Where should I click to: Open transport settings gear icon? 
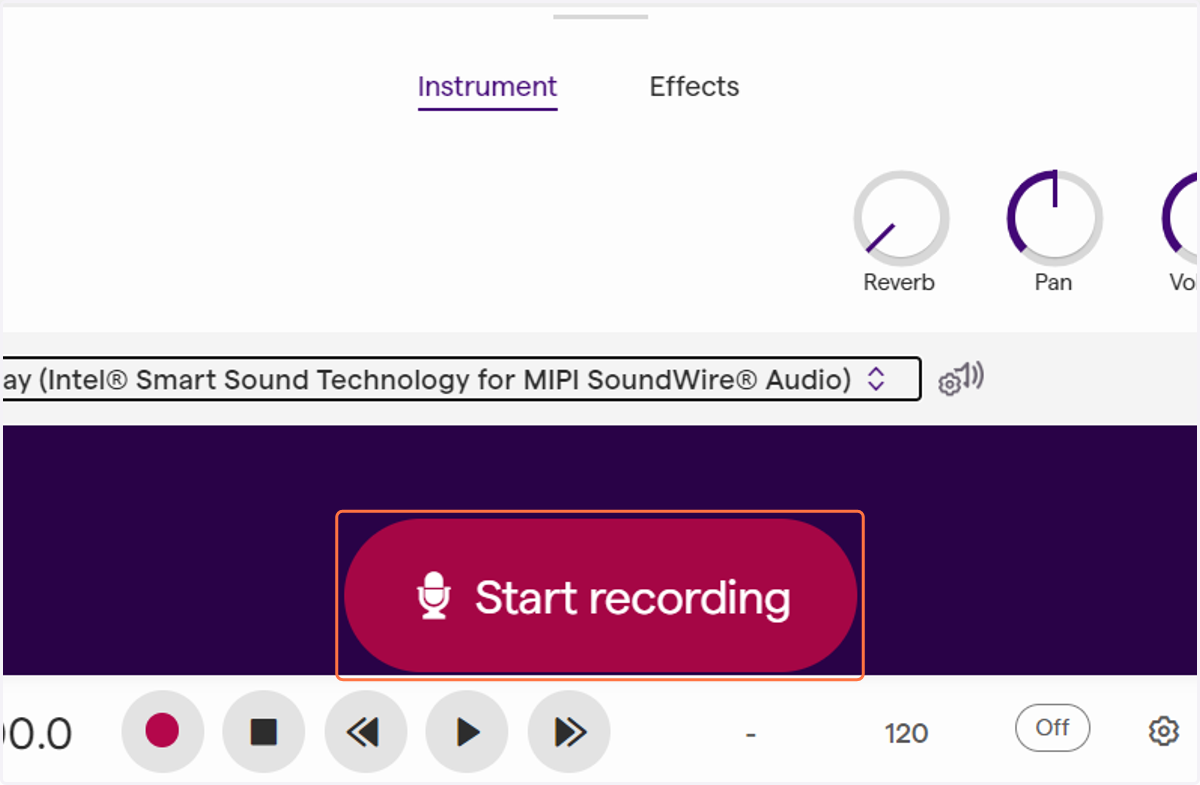[1163, 731]
